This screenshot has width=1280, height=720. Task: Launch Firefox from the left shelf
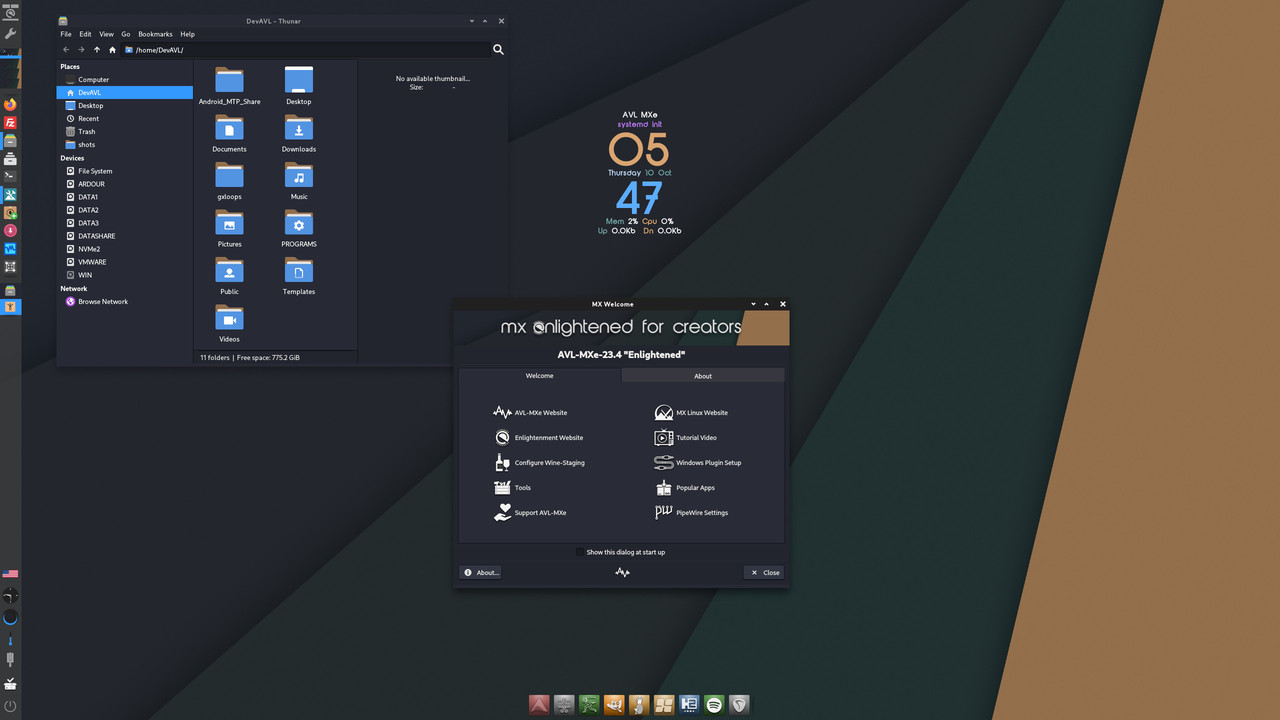coord(11,104)
